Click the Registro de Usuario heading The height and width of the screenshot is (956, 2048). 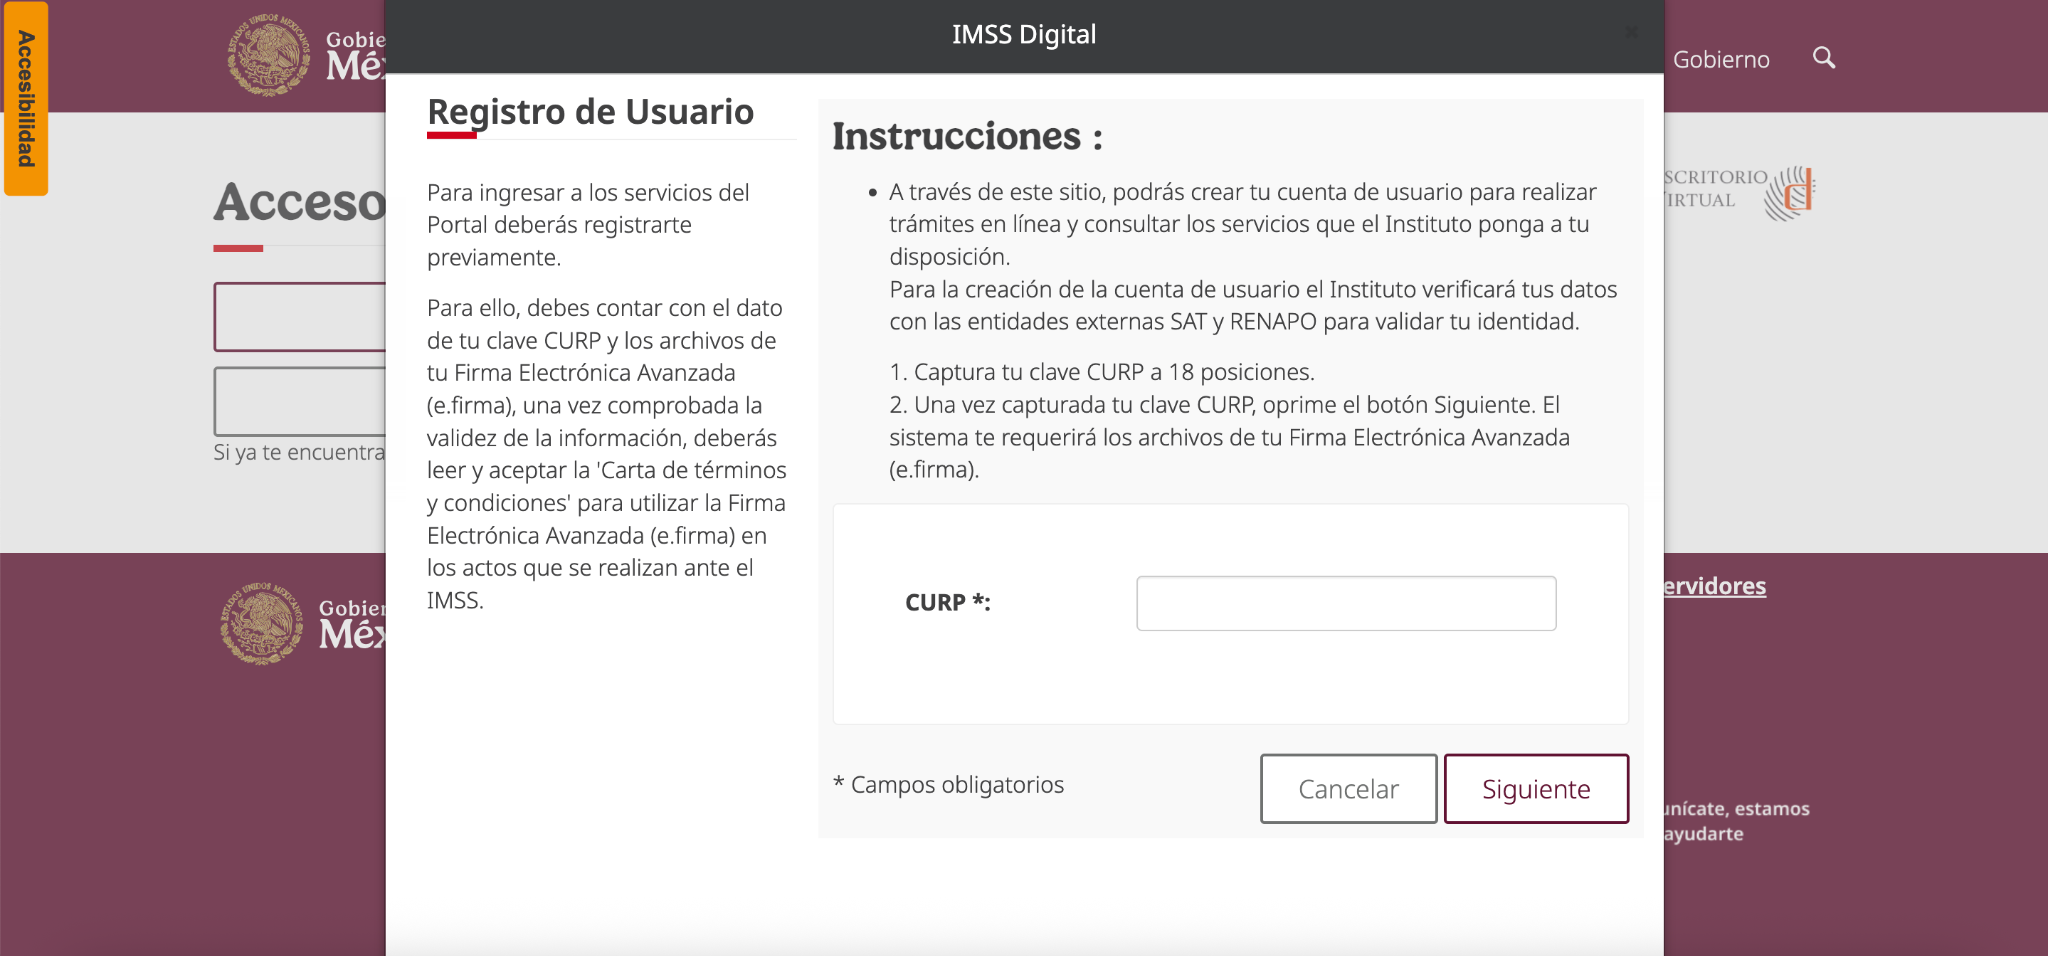[590, 112]
